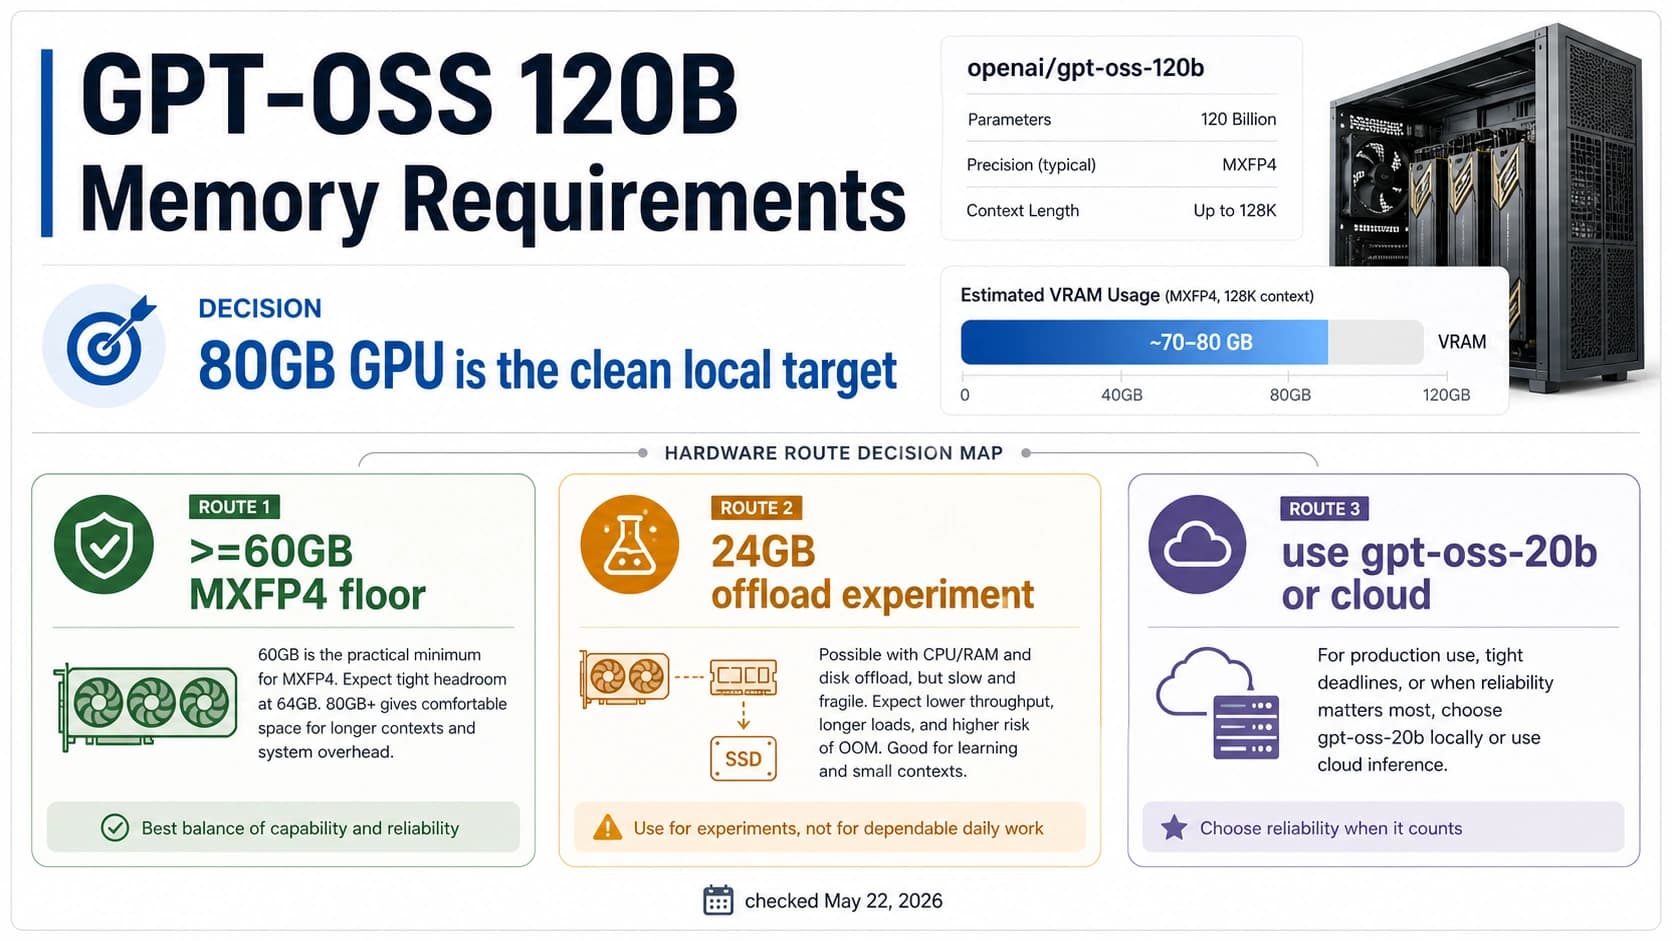Click the 'Possible with CPU/RAM' paragraph

coord(936,712)
